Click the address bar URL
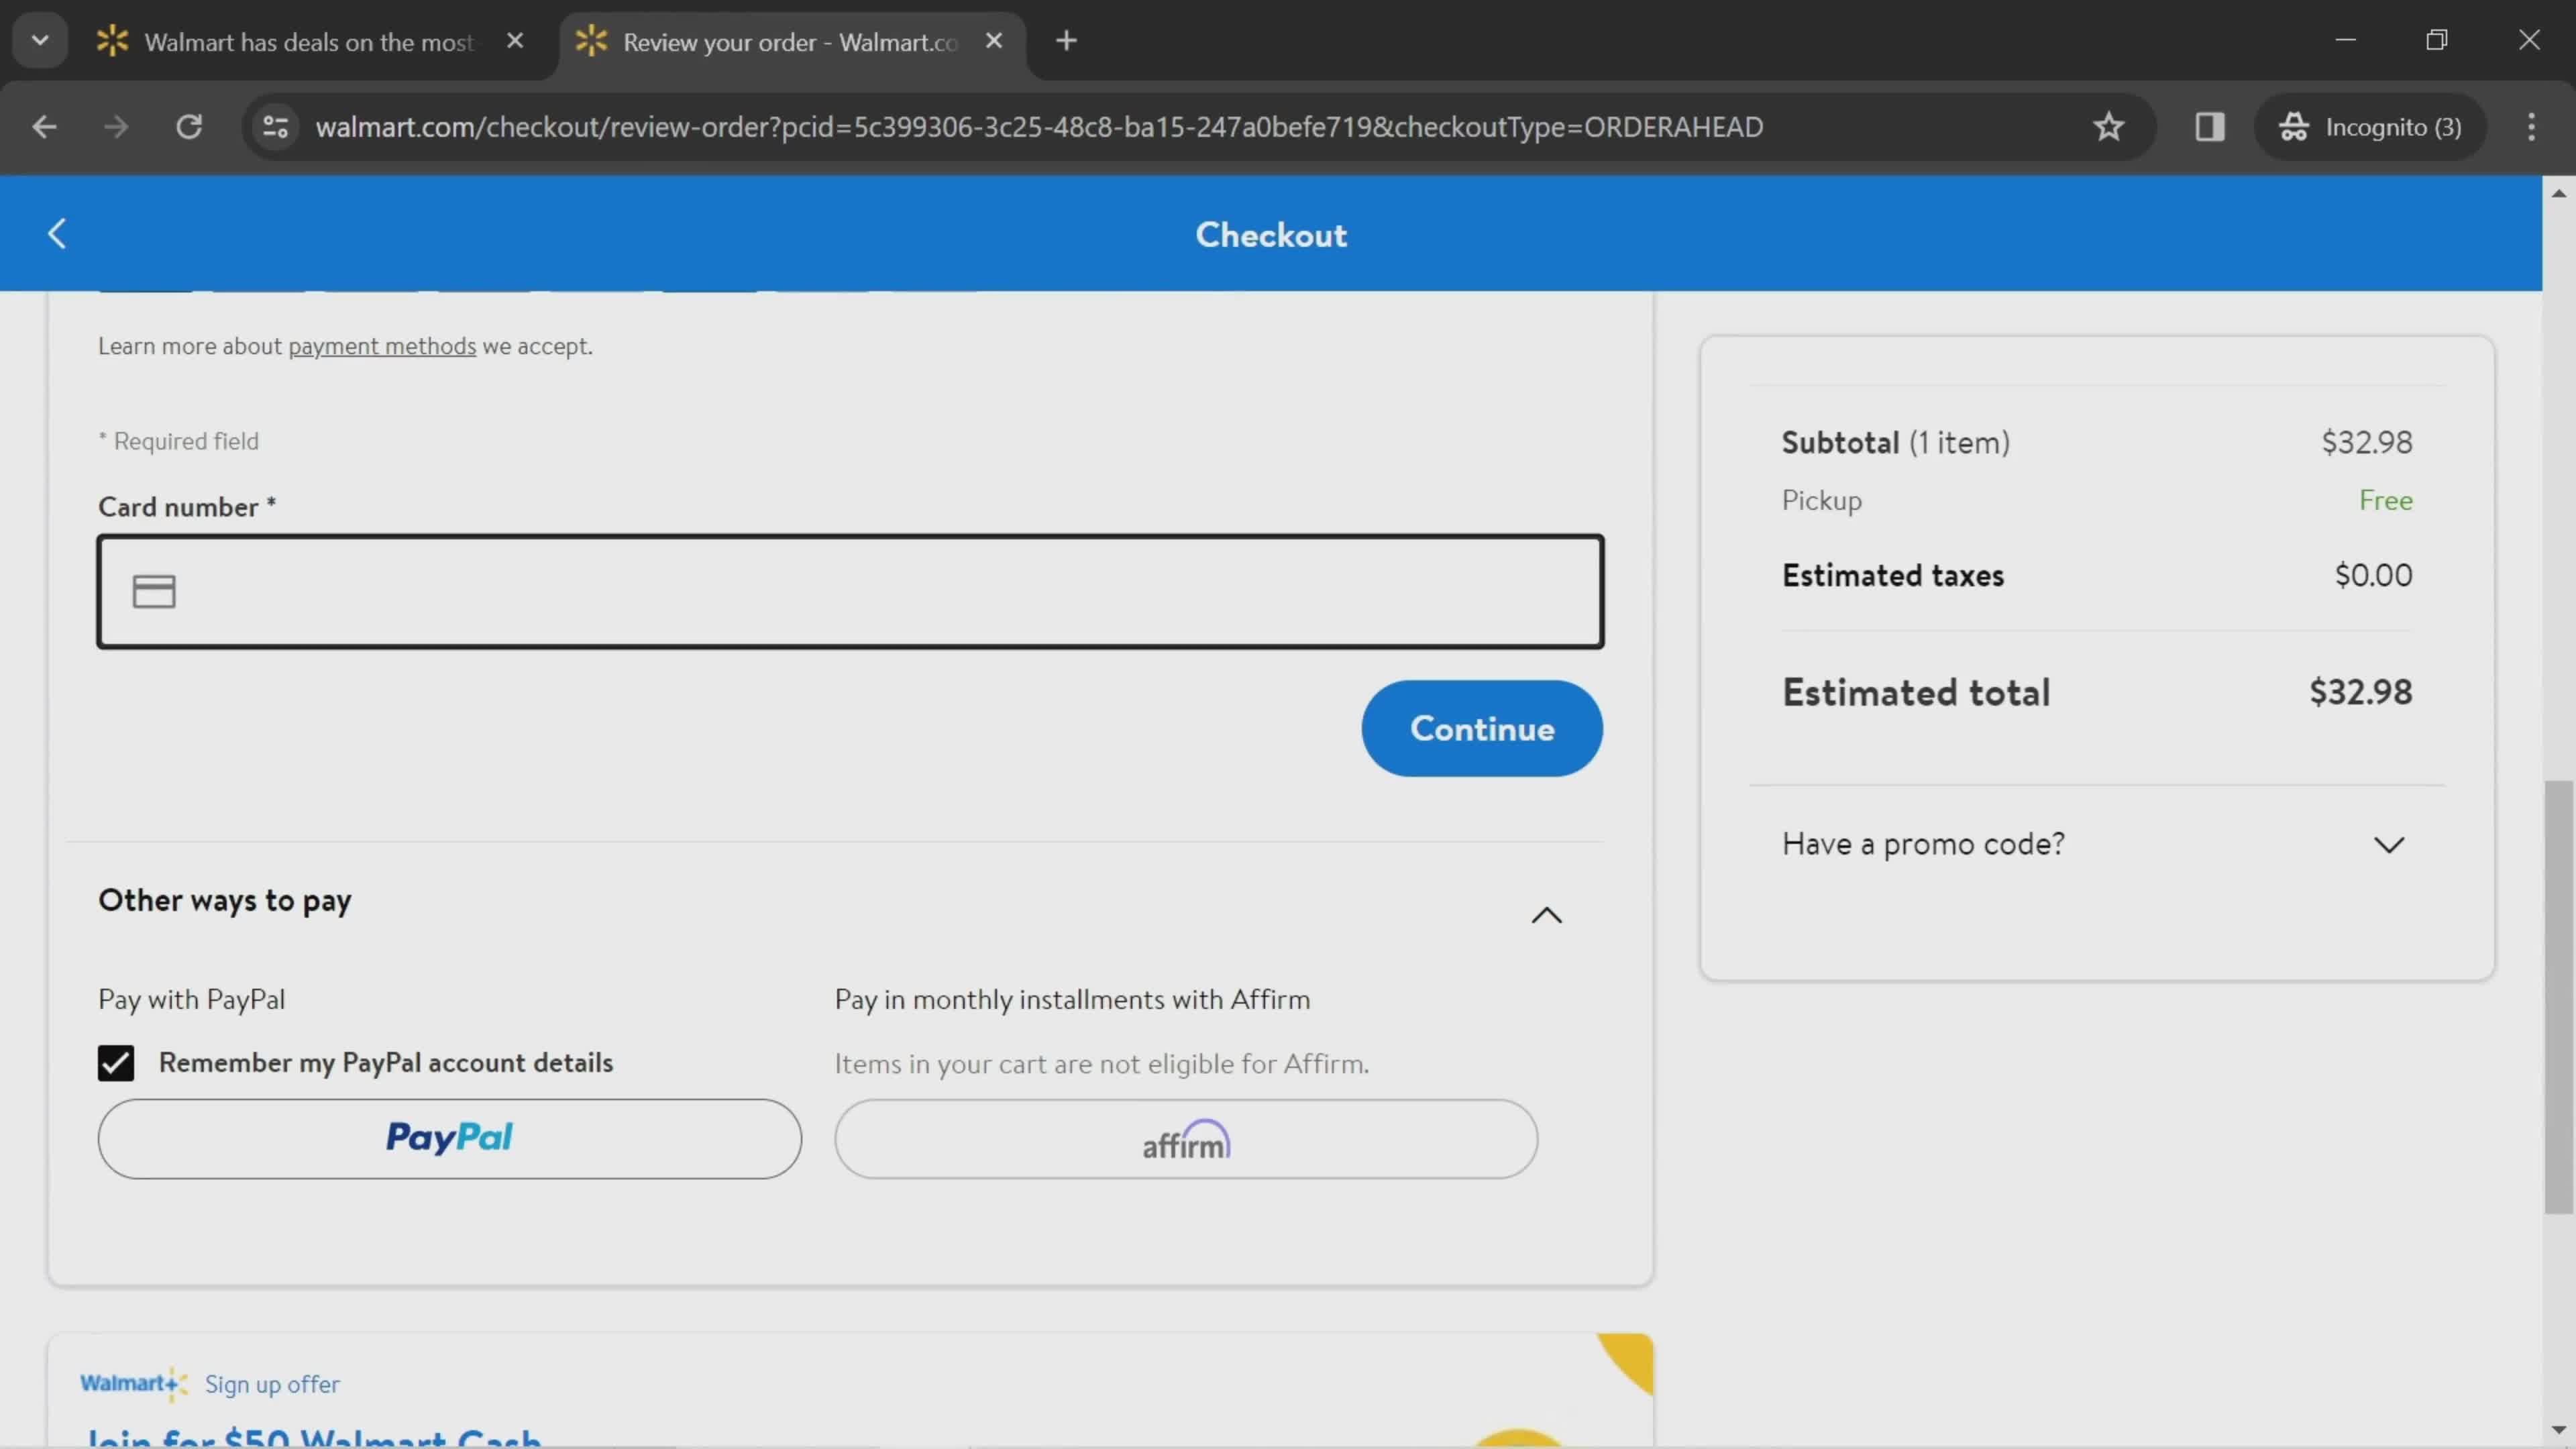2576x1449 pixels. click(1039, 127)
